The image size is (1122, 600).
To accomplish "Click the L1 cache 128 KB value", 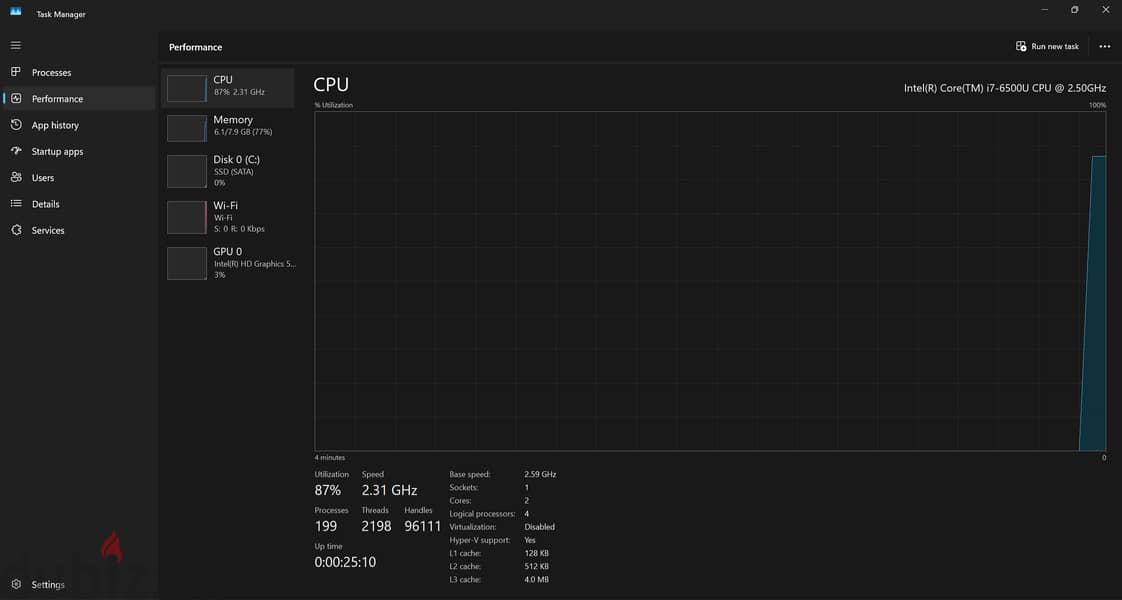I will click(537, 553).
